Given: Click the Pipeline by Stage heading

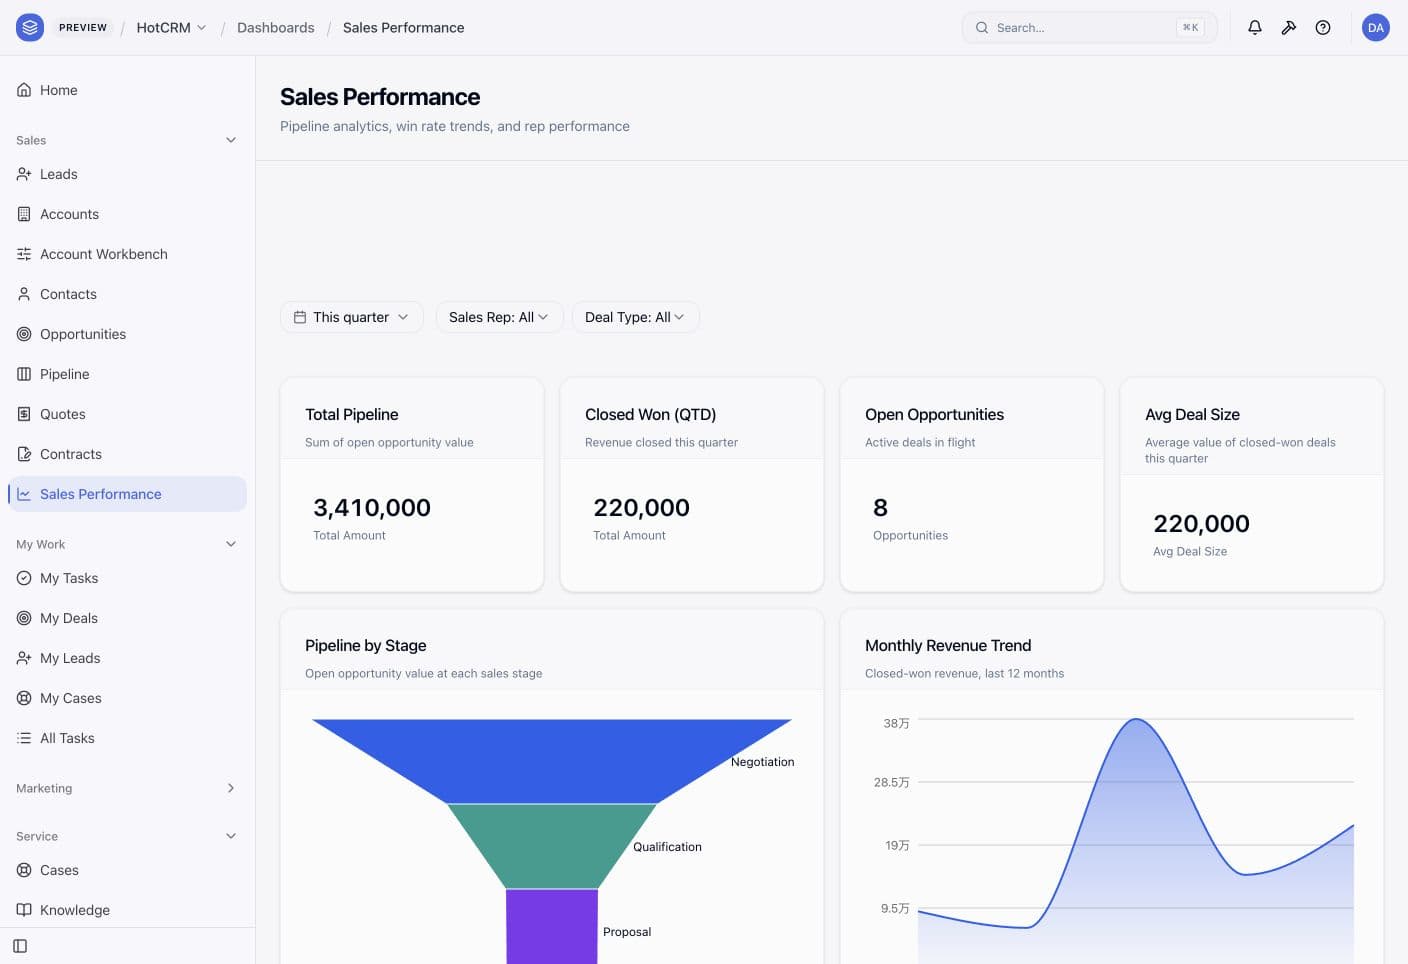Looking at the screenshot, I should tap(365, 645).
